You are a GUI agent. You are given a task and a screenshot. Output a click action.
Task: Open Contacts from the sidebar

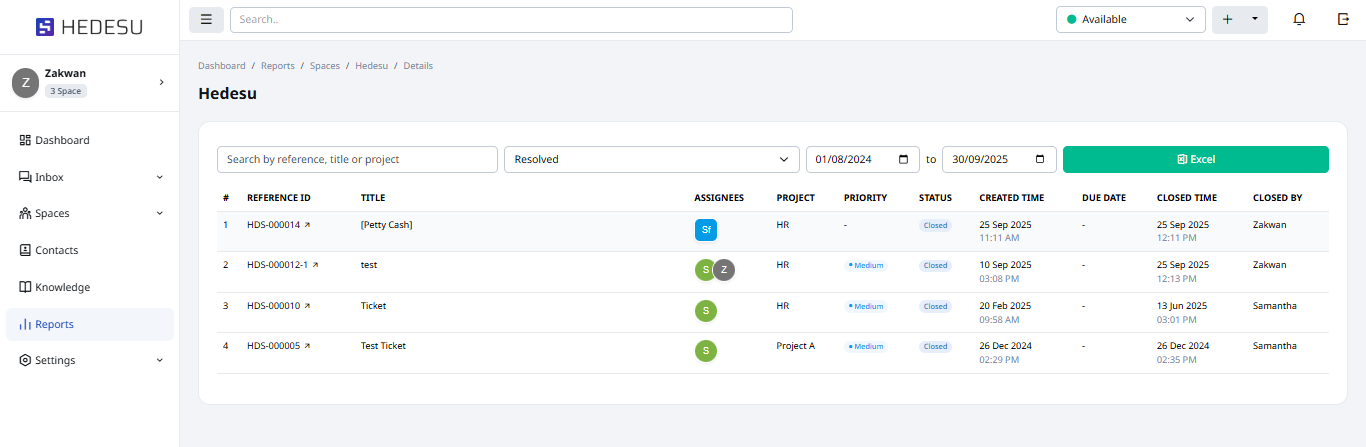pyautogui.click(x=56, y=250)
